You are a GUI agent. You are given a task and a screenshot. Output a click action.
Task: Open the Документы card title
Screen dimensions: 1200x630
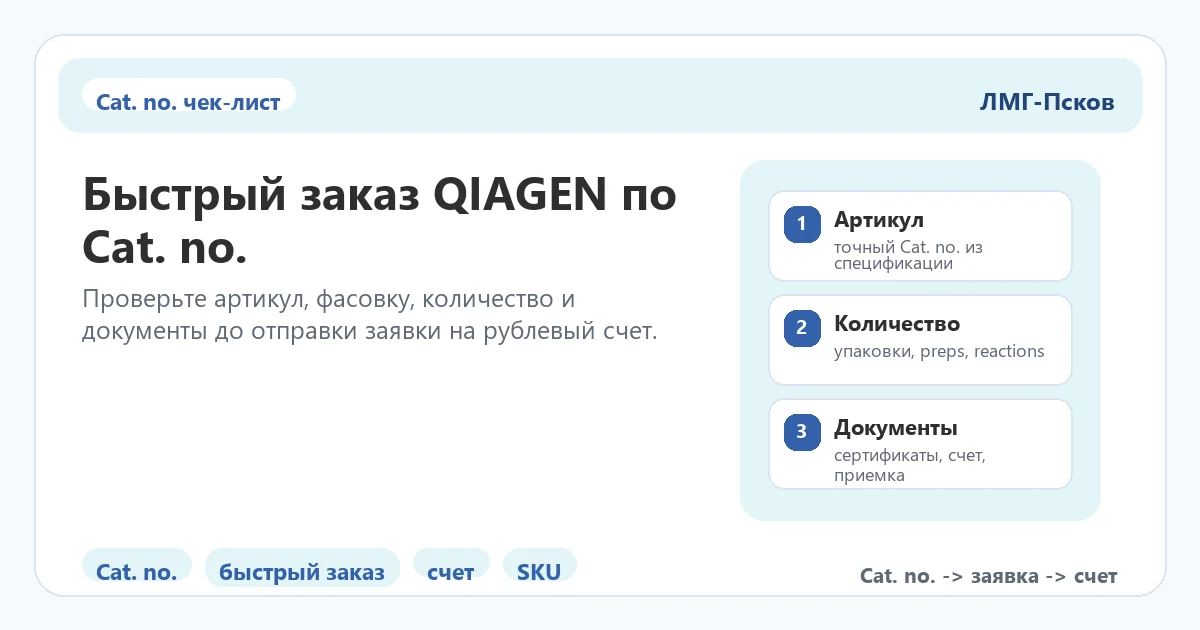coord(896,428)
